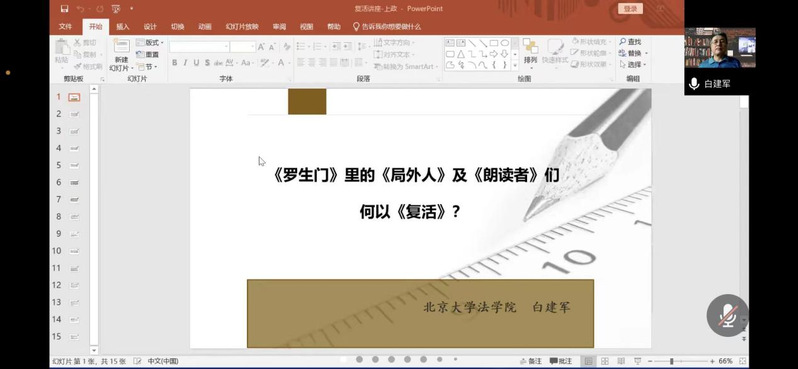Click the New Slide (新建幻灯片) icon
Screen dimensions: 798x369
coord(122,55)
